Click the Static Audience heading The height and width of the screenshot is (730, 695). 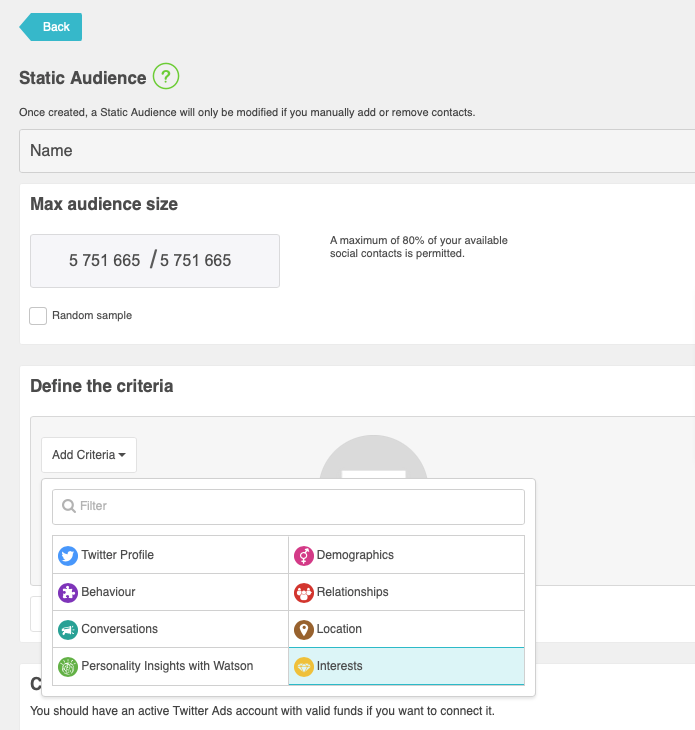tap(82, 78)
